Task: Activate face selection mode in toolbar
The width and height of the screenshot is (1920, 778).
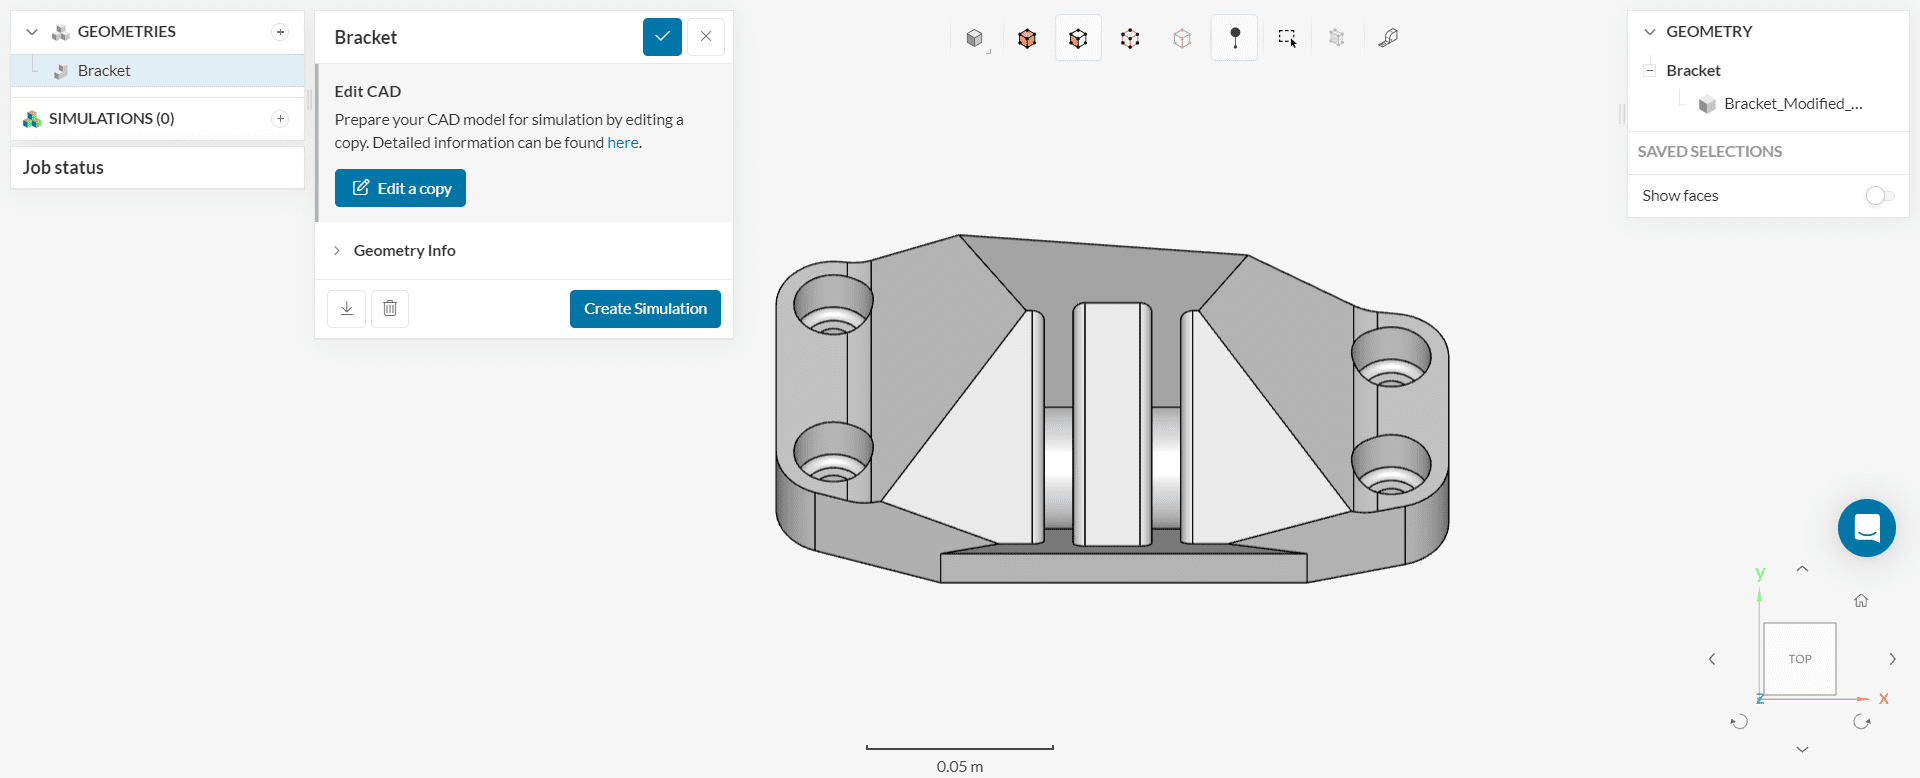Action: [x=1078, y=38]
